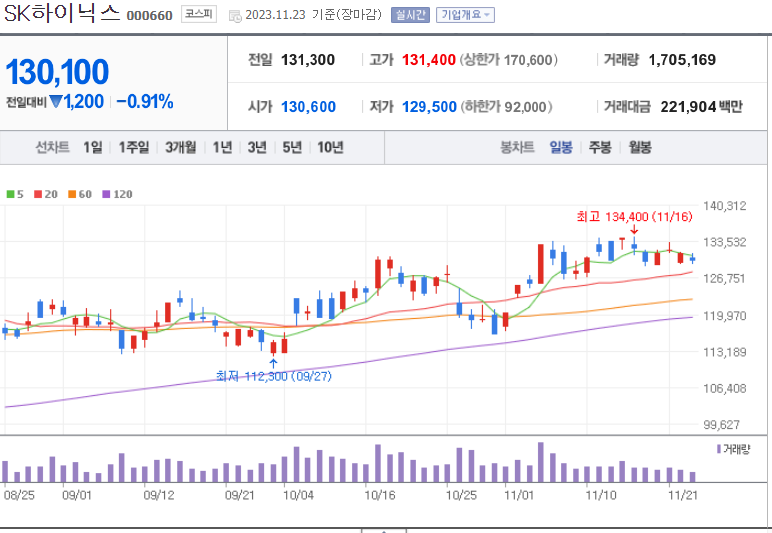772x533 pixels.
Task: Click the 거래대금 value 221,904 백만
Action: (x=701, y=107)
